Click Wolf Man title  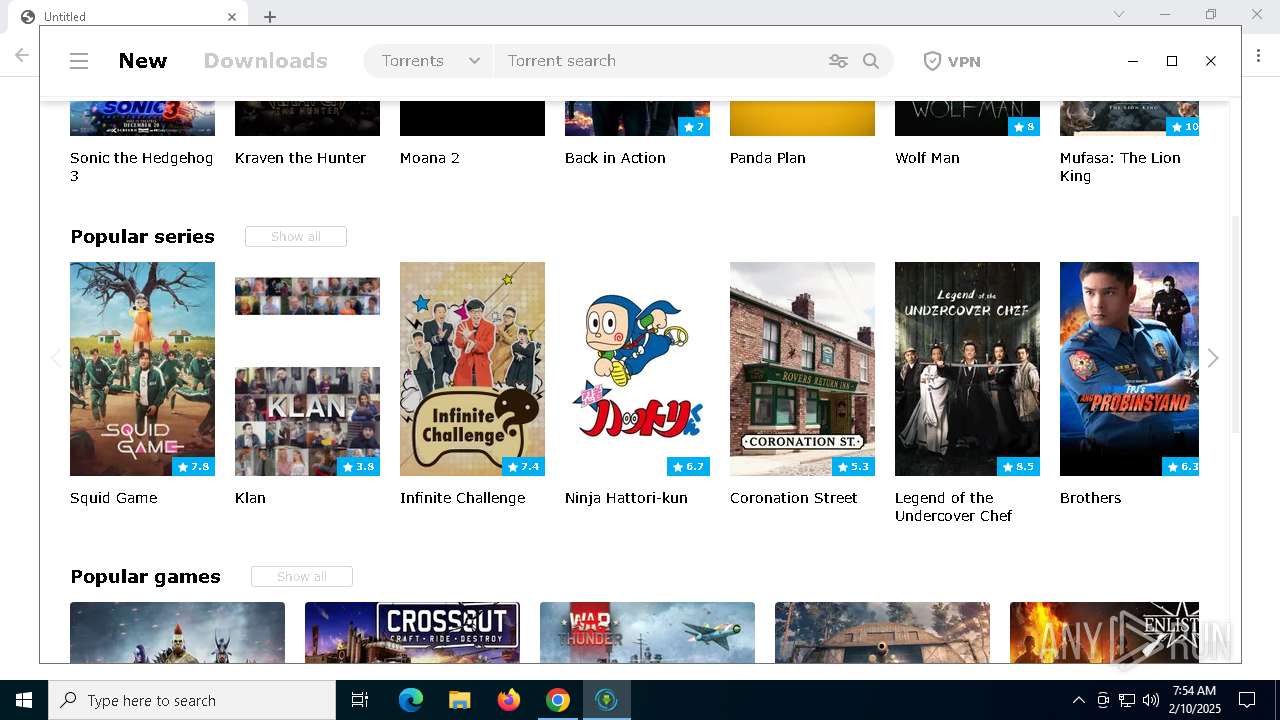[x=927, y=158]
